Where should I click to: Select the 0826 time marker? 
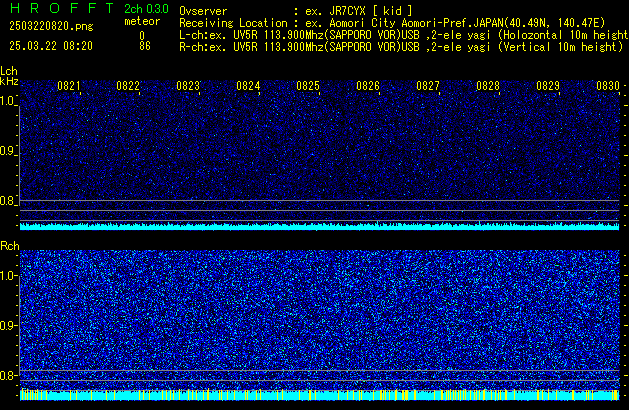(x=368, y=86)
